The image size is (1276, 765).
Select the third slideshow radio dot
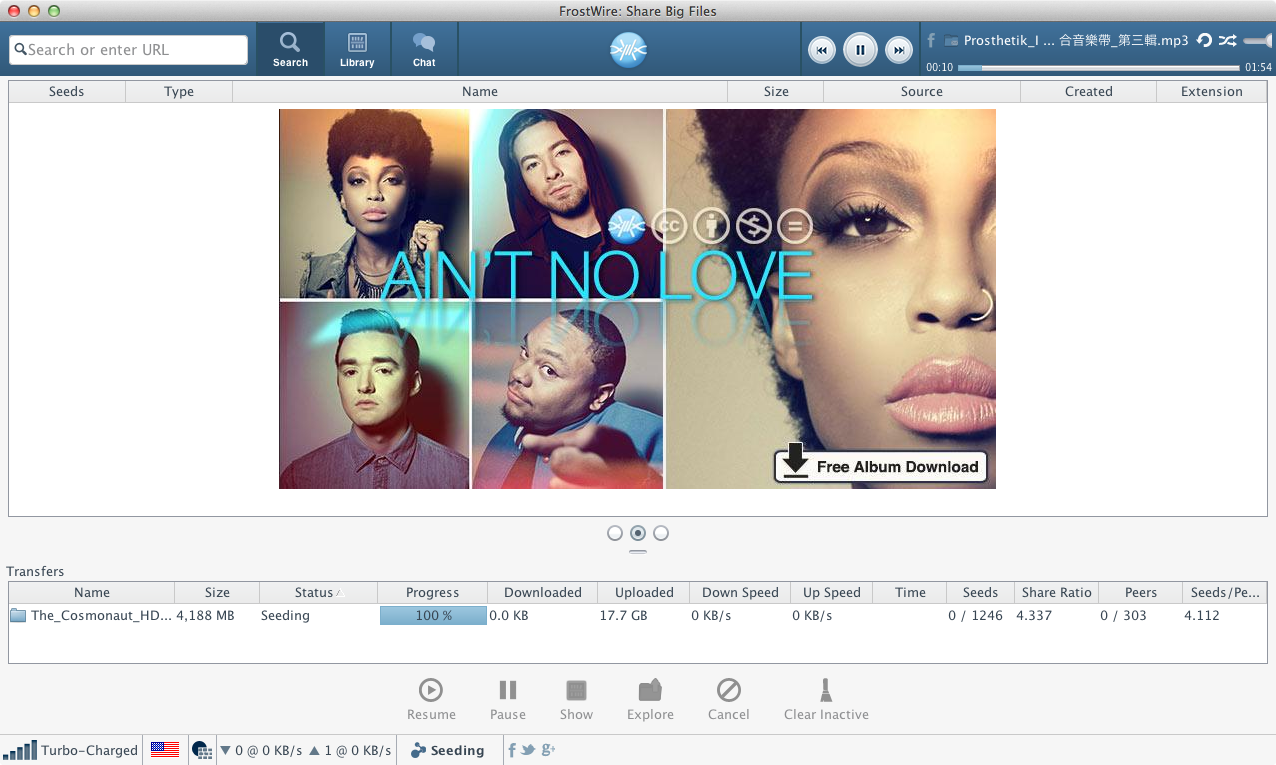click(661, 533)
